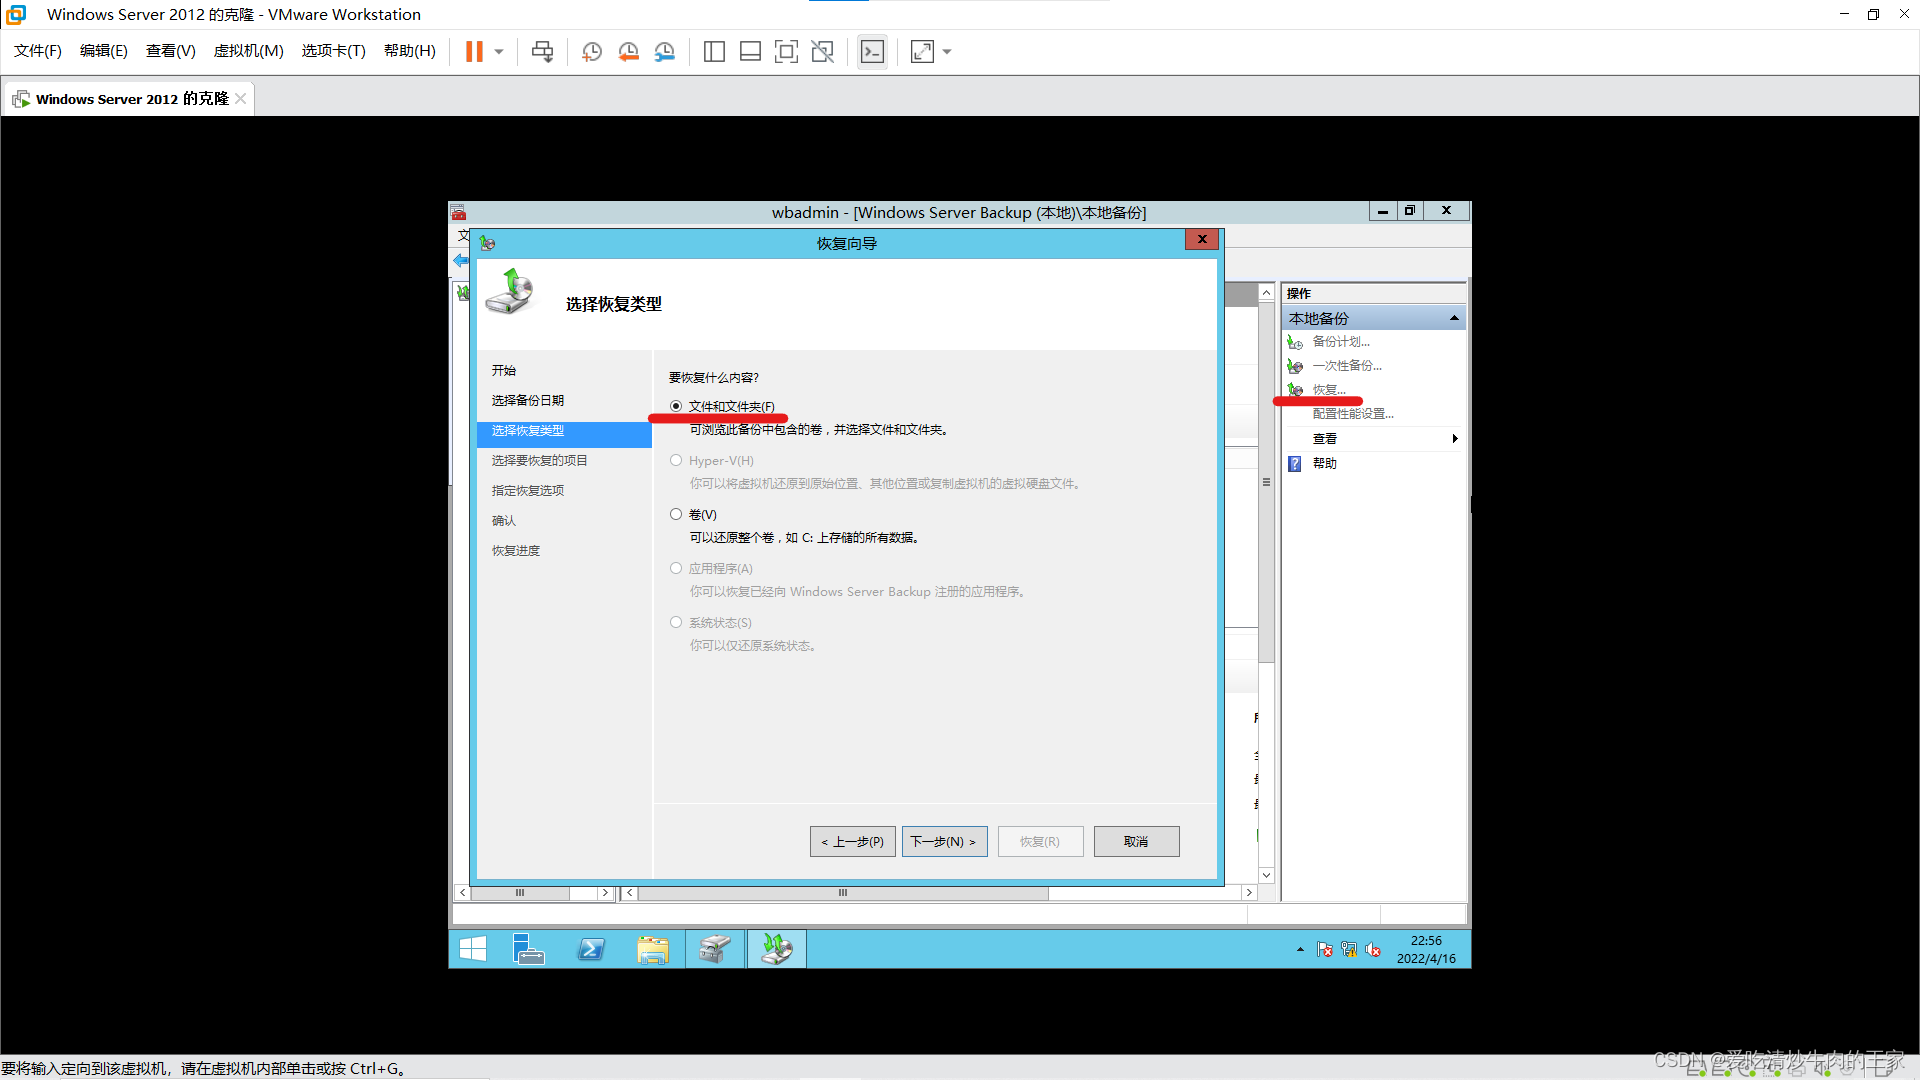The image size is (1920, 1080).
Task: Open PowerShell from the guest taskbar
Action: click(591, 949)
